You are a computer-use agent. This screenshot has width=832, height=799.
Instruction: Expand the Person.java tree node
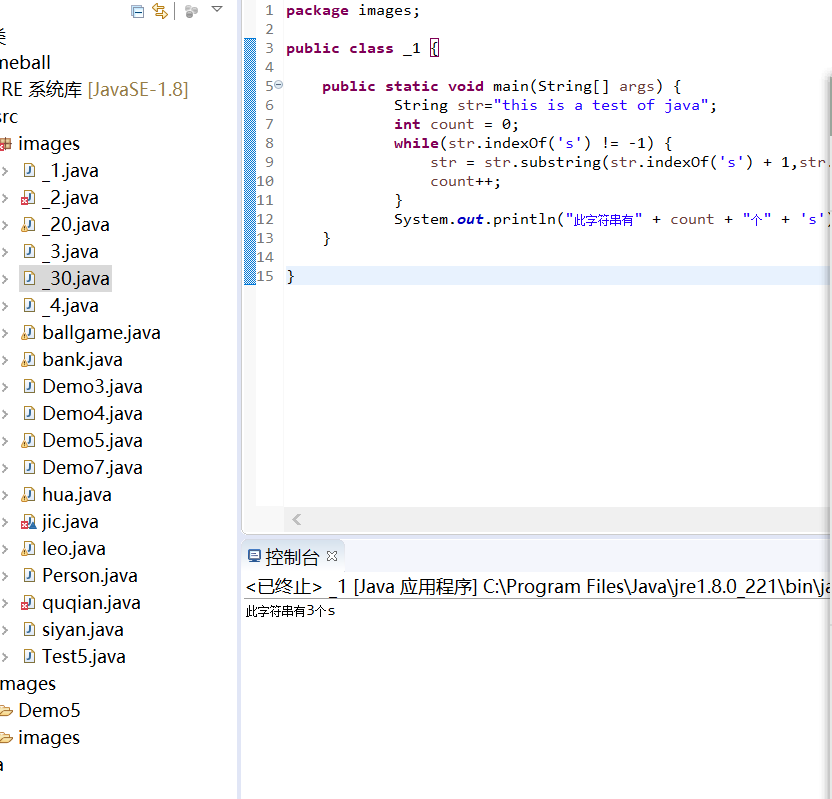point(5,576)
